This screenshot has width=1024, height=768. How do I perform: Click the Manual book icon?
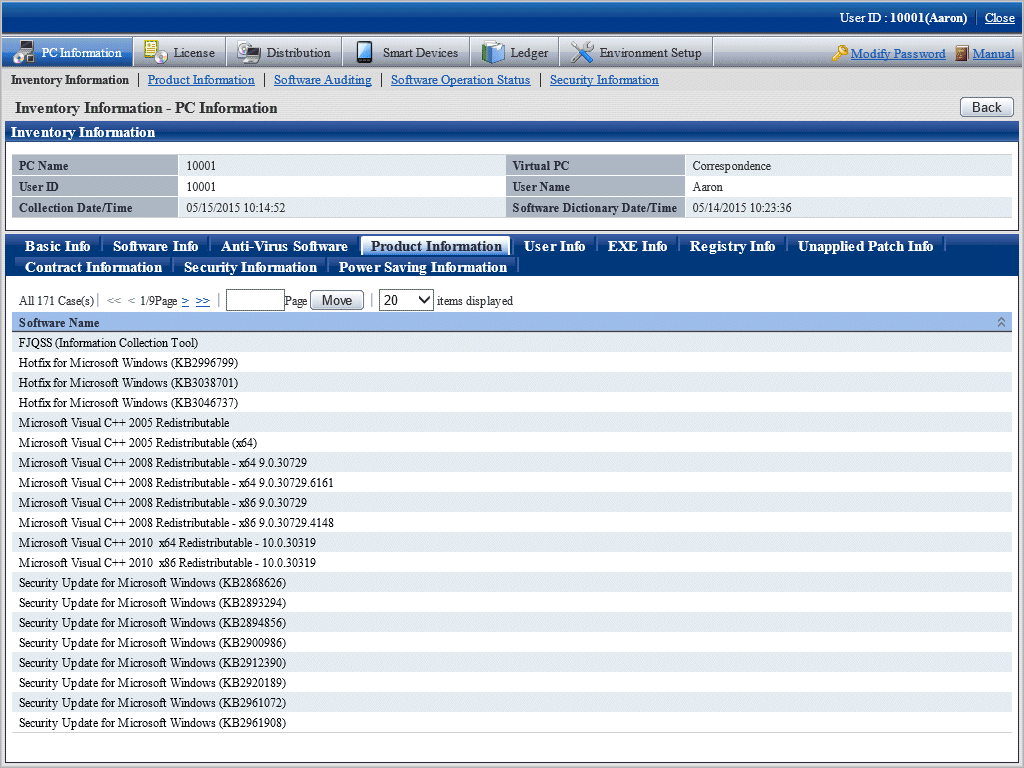961,53
